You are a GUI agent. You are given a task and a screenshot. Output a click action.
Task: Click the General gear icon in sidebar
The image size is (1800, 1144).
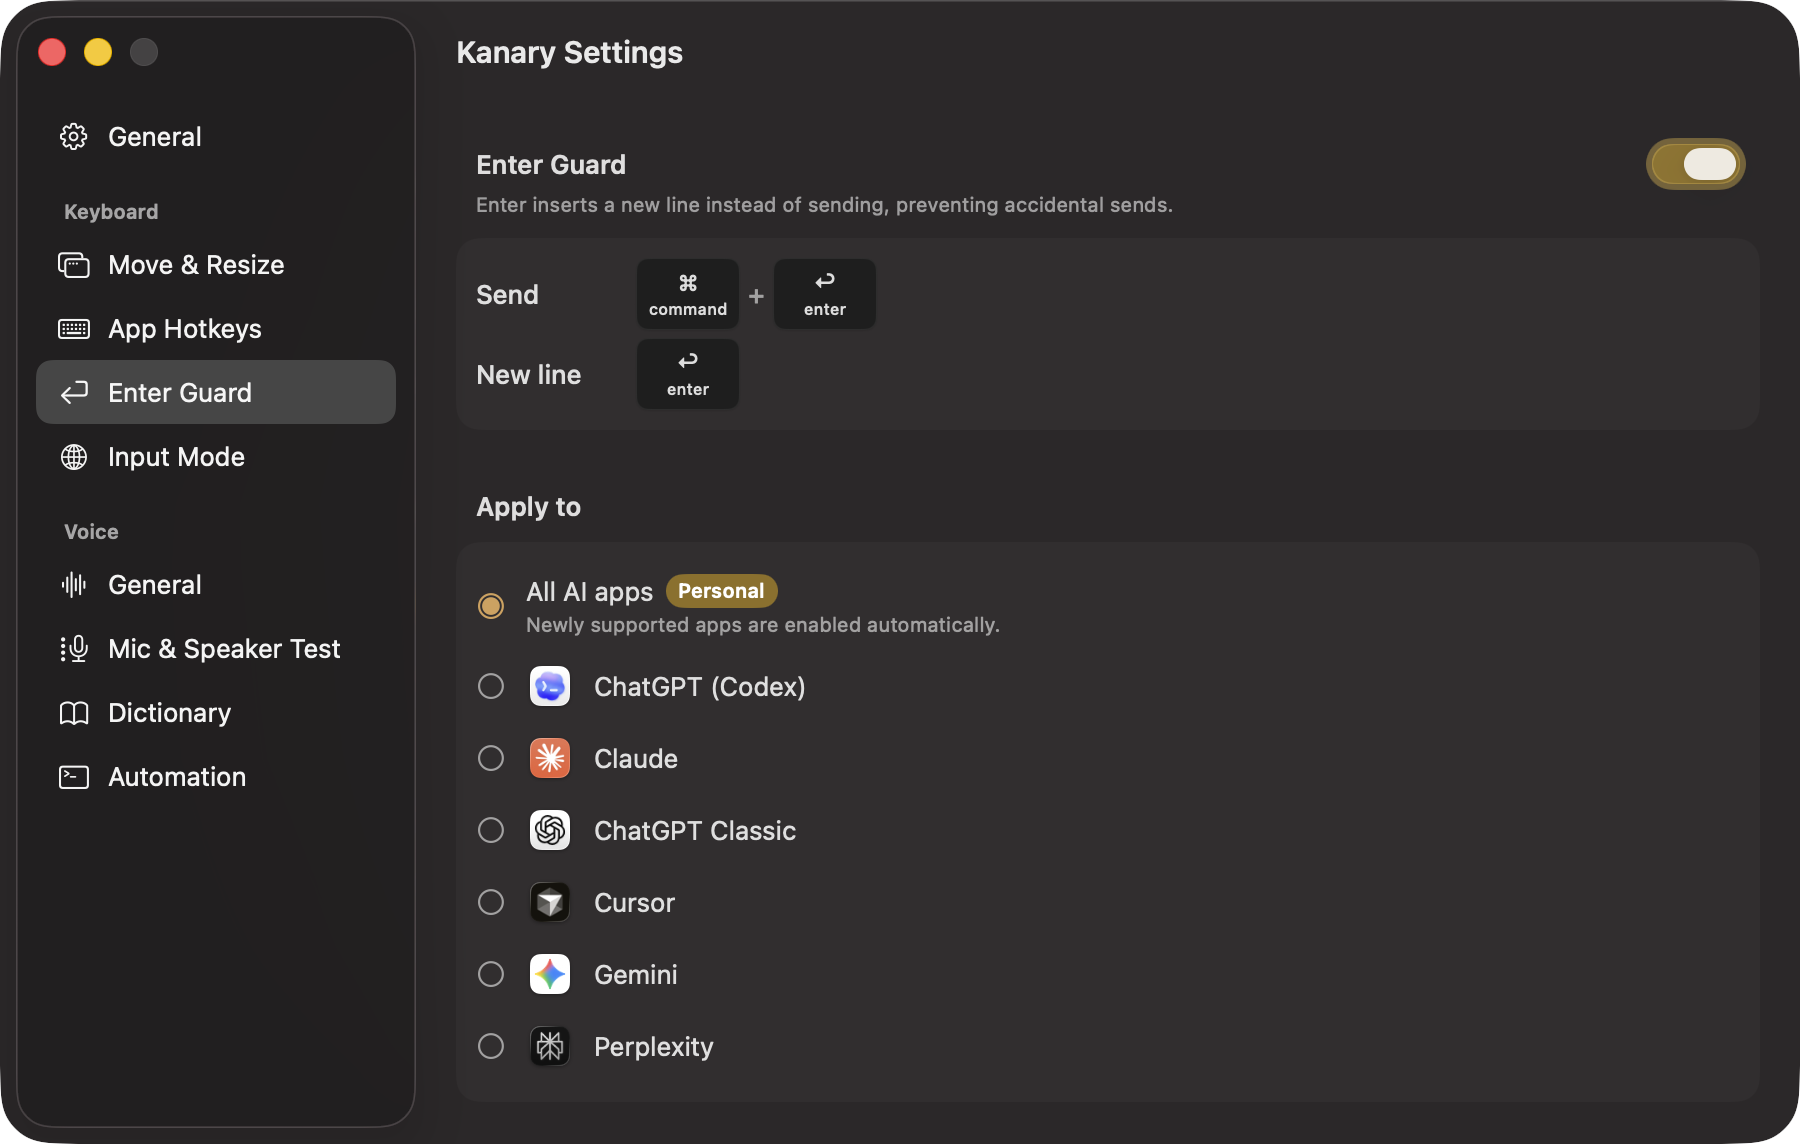click(x=74, y=137)
